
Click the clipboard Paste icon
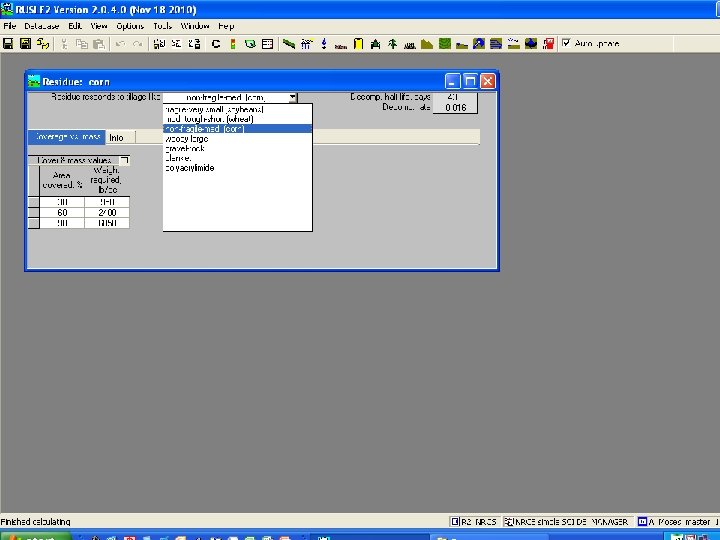[x=98, y=44]
